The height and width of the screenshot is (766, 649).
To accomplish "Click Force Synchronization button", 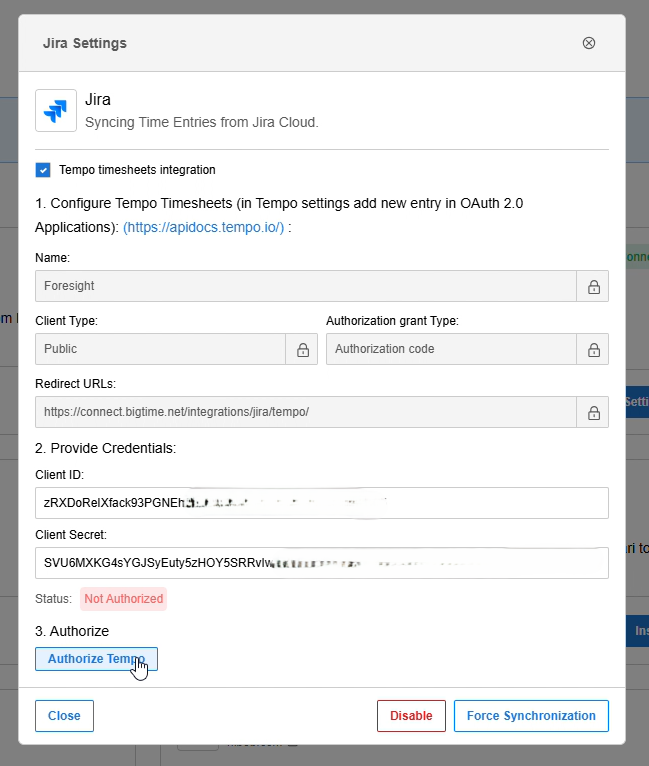I will pyautogui.click(x=531, y=716).
